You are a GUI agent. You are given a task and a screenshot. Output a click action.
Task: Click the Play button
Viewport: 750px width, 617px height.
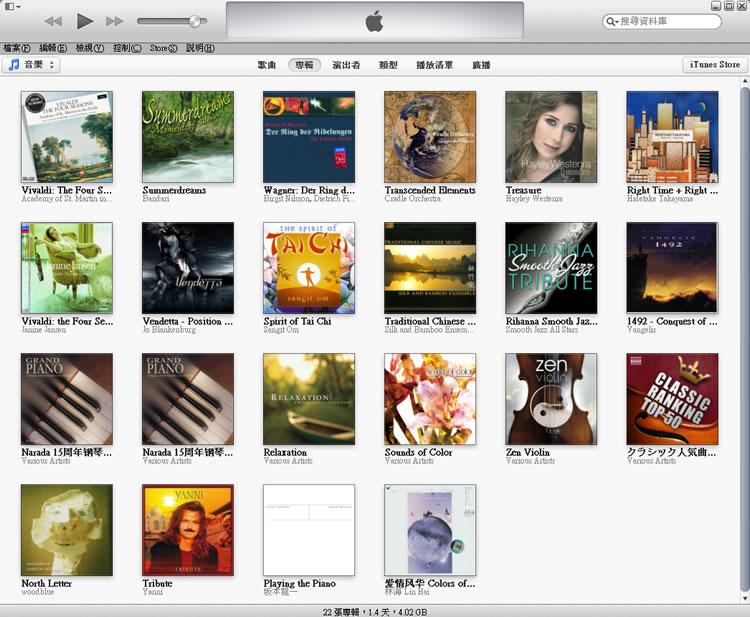point(85,21)
